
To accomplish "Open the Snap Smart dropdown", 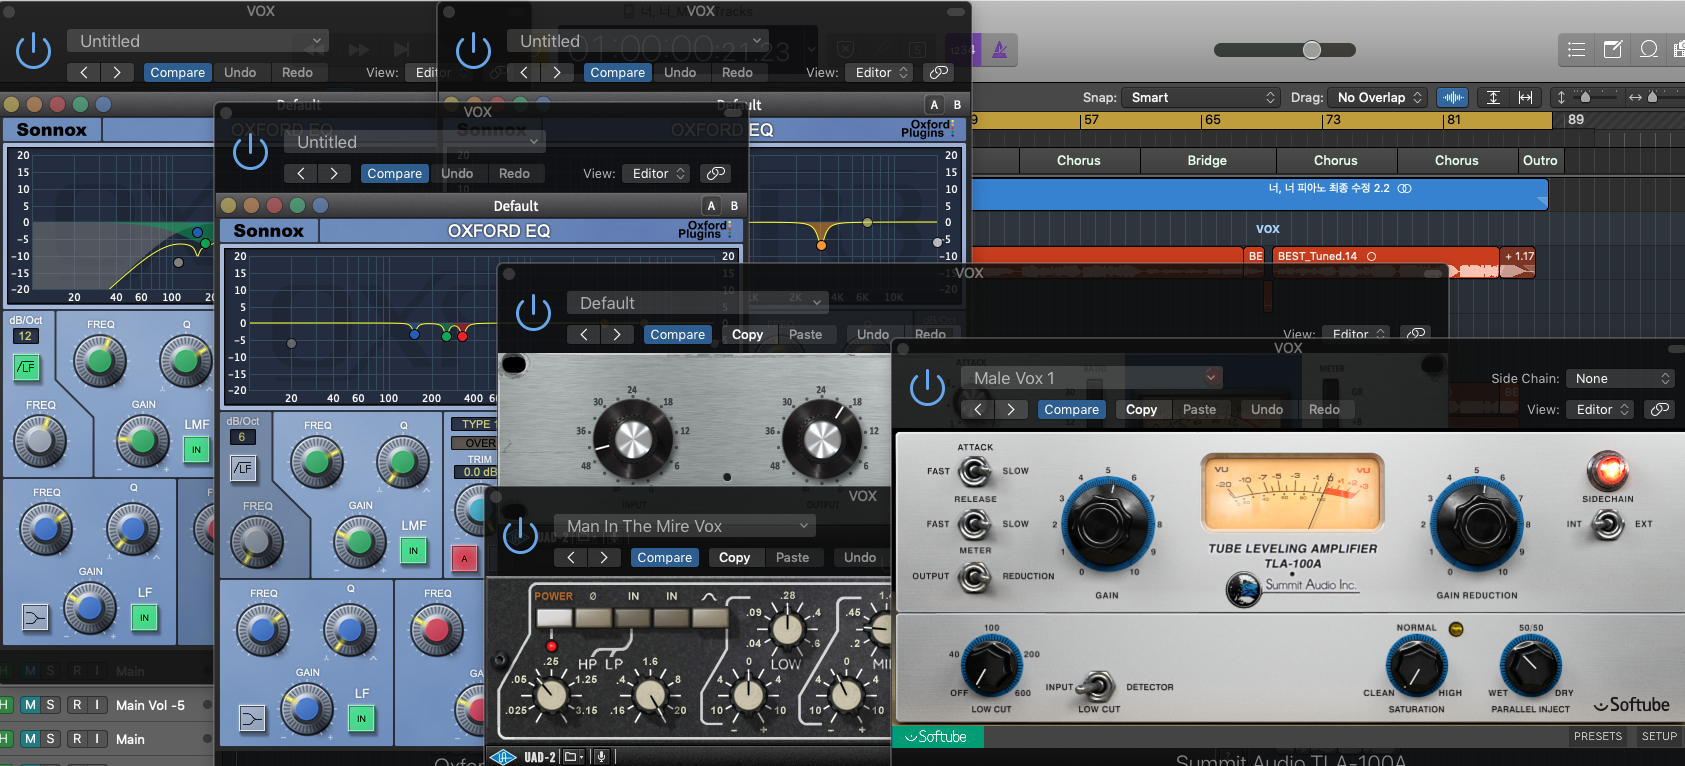I will coord(1200,97).
